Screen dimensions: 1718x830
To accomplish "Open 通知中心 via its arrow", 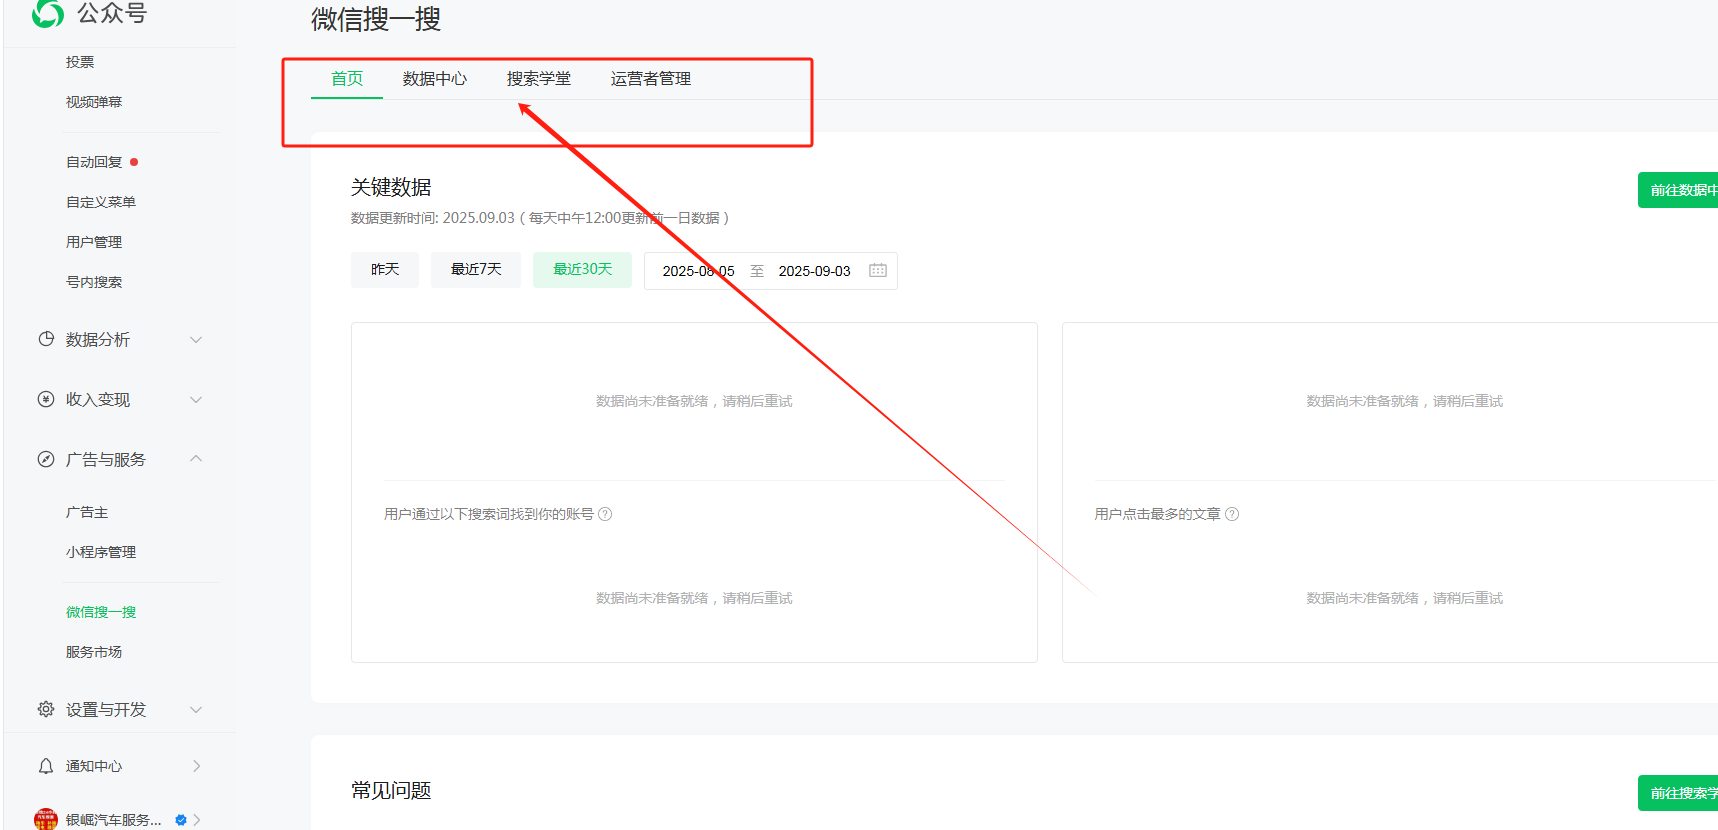I will pos(196,766).
